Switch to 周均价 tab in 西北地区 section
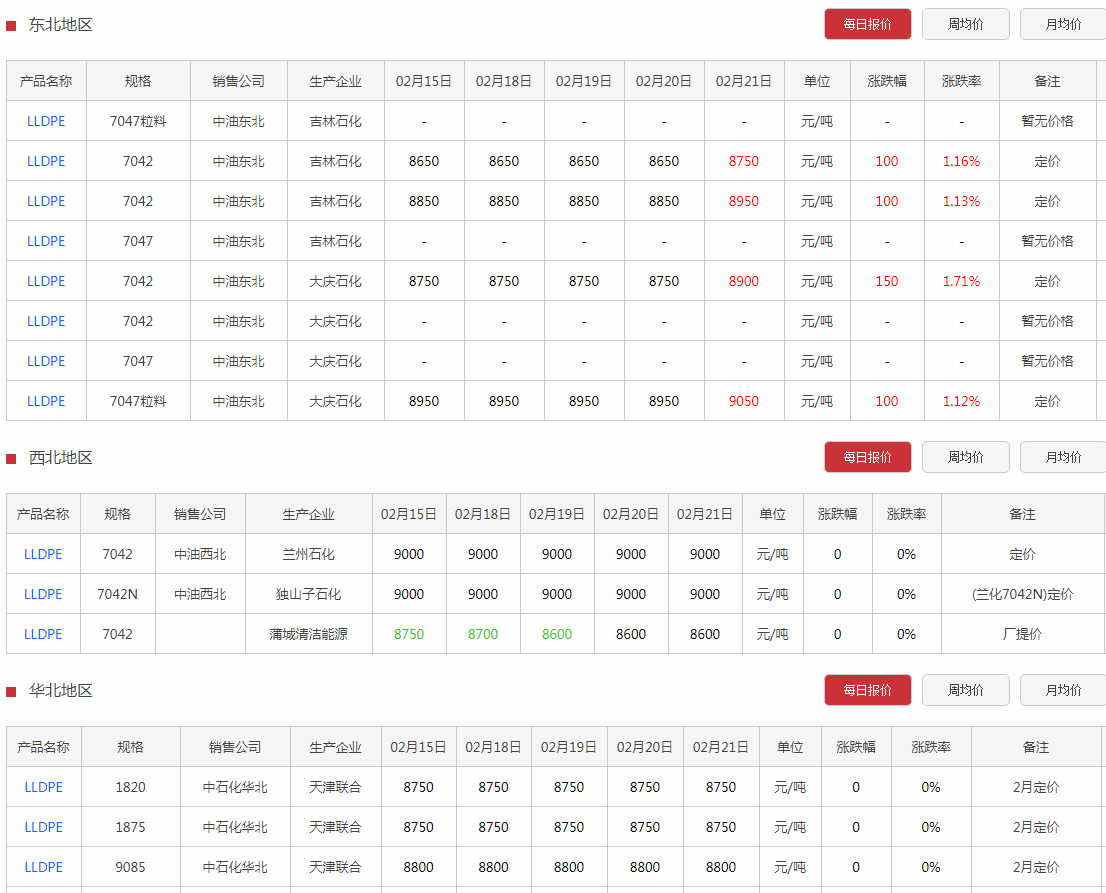This screenshot has width=1106, height=893. [966, 457]
